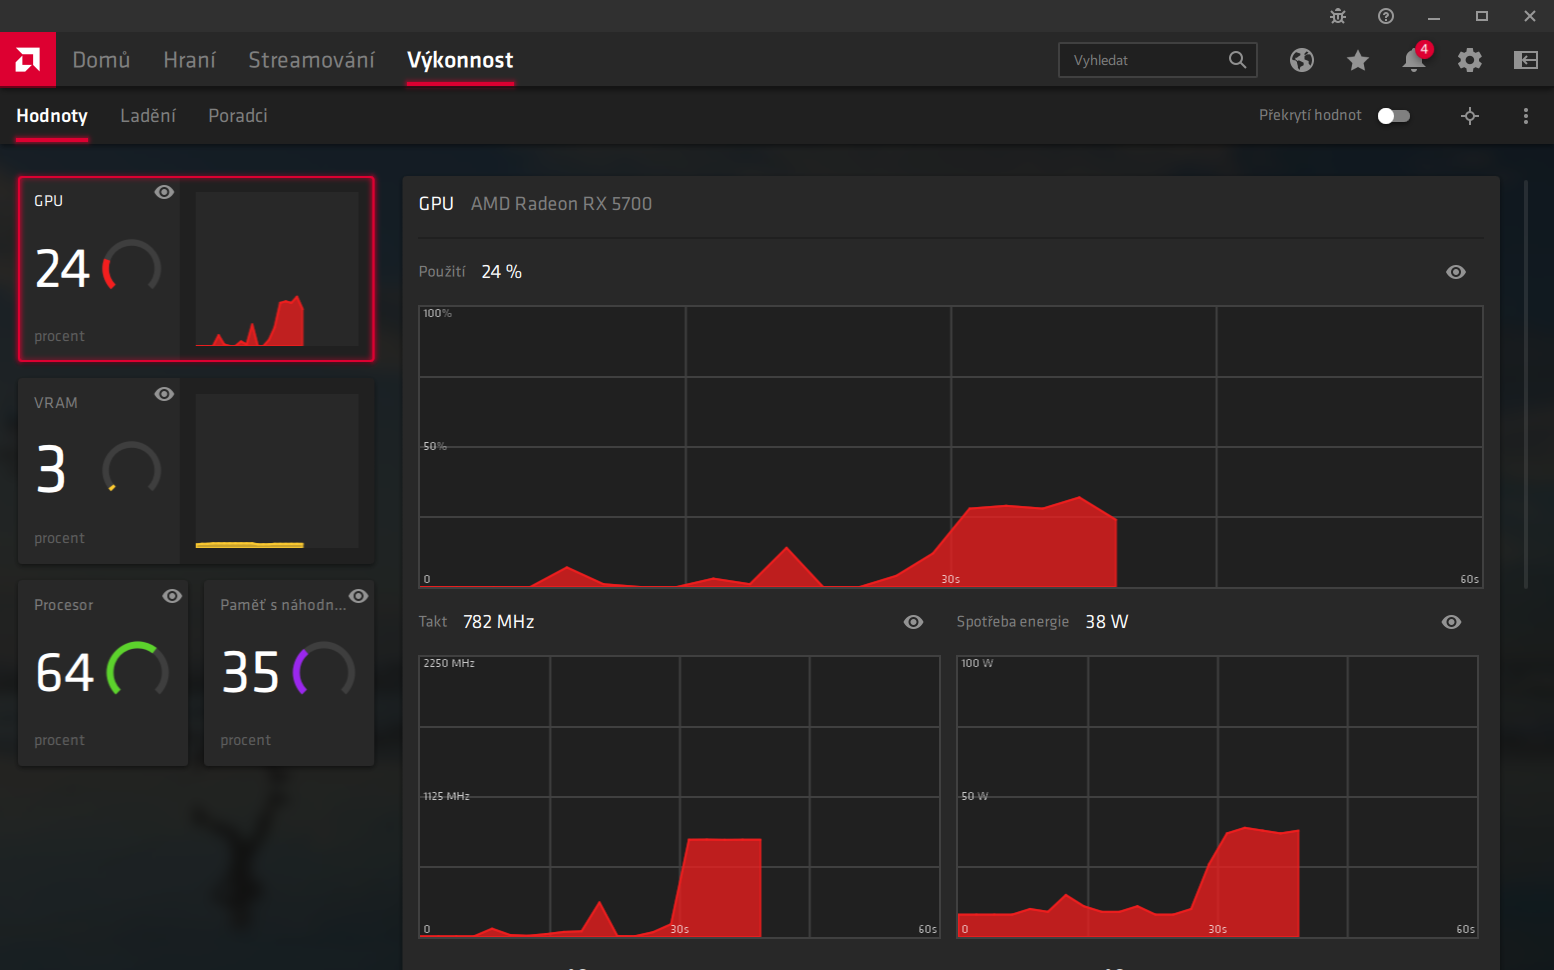Open the web browser globe icon
The width and height of the screenshot is (1554, 970).
(1302, 60)
